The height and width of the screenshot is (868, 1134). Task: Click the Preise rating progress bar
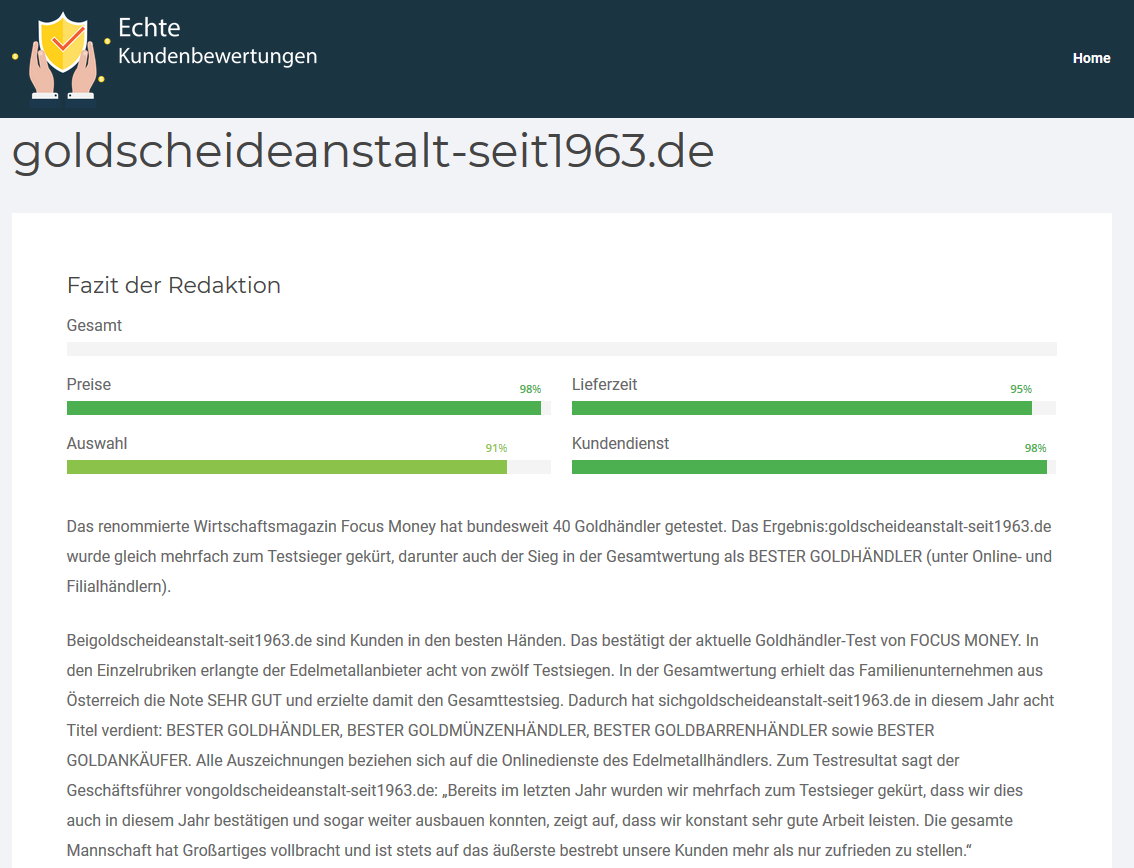point(309,408)
